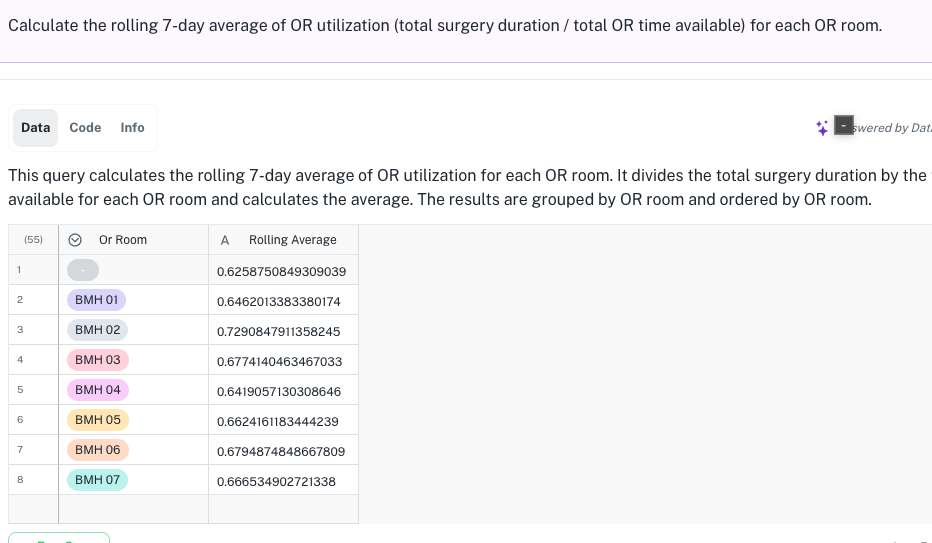Open the Rolling Average column header

284,240
